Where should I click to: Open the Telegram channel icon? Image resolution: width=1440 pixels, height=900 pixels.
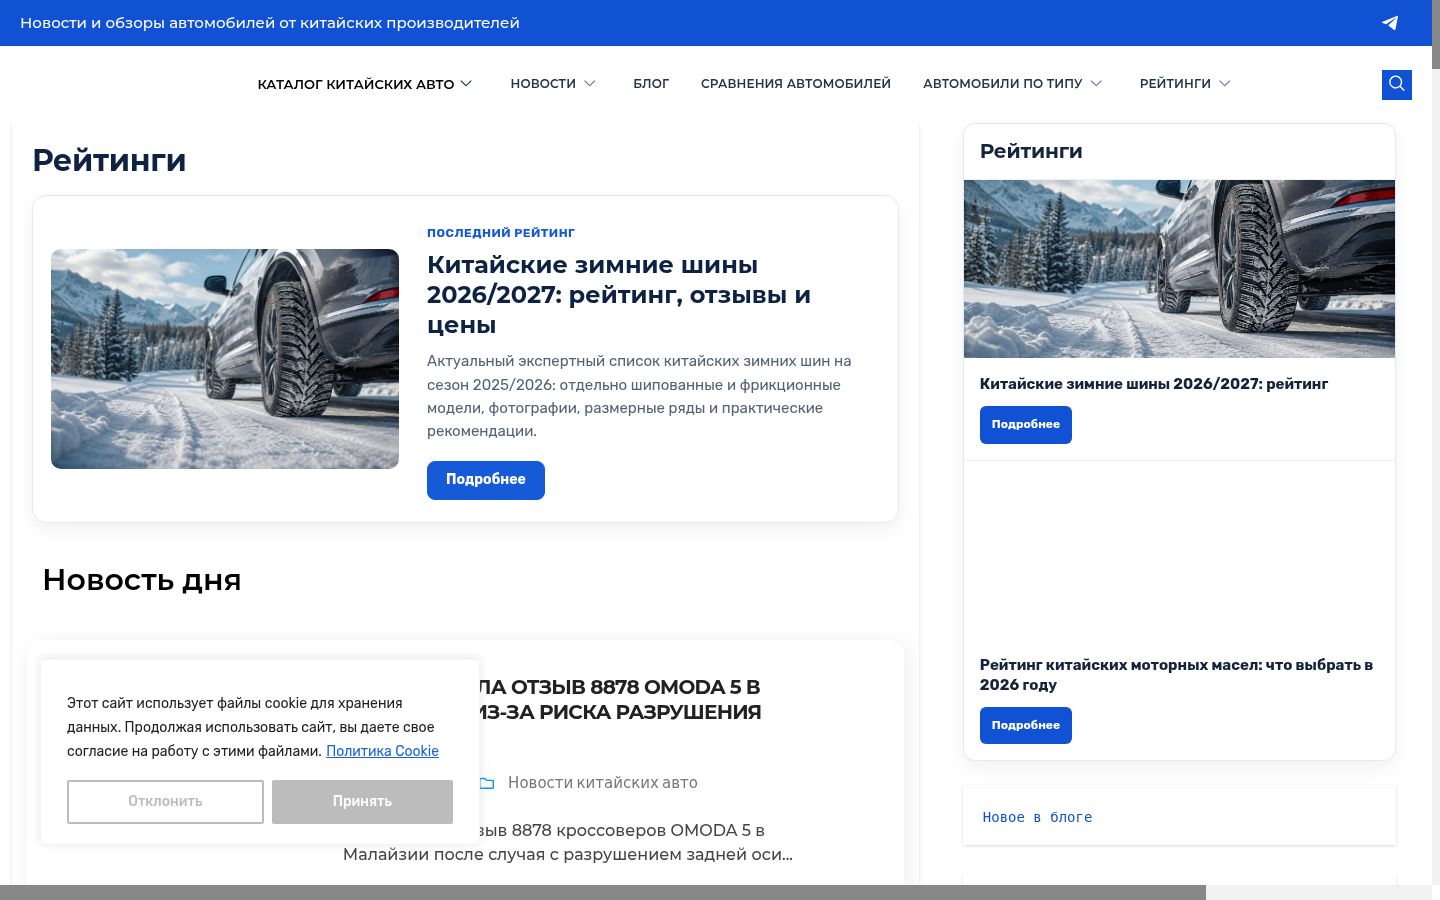1390,23
